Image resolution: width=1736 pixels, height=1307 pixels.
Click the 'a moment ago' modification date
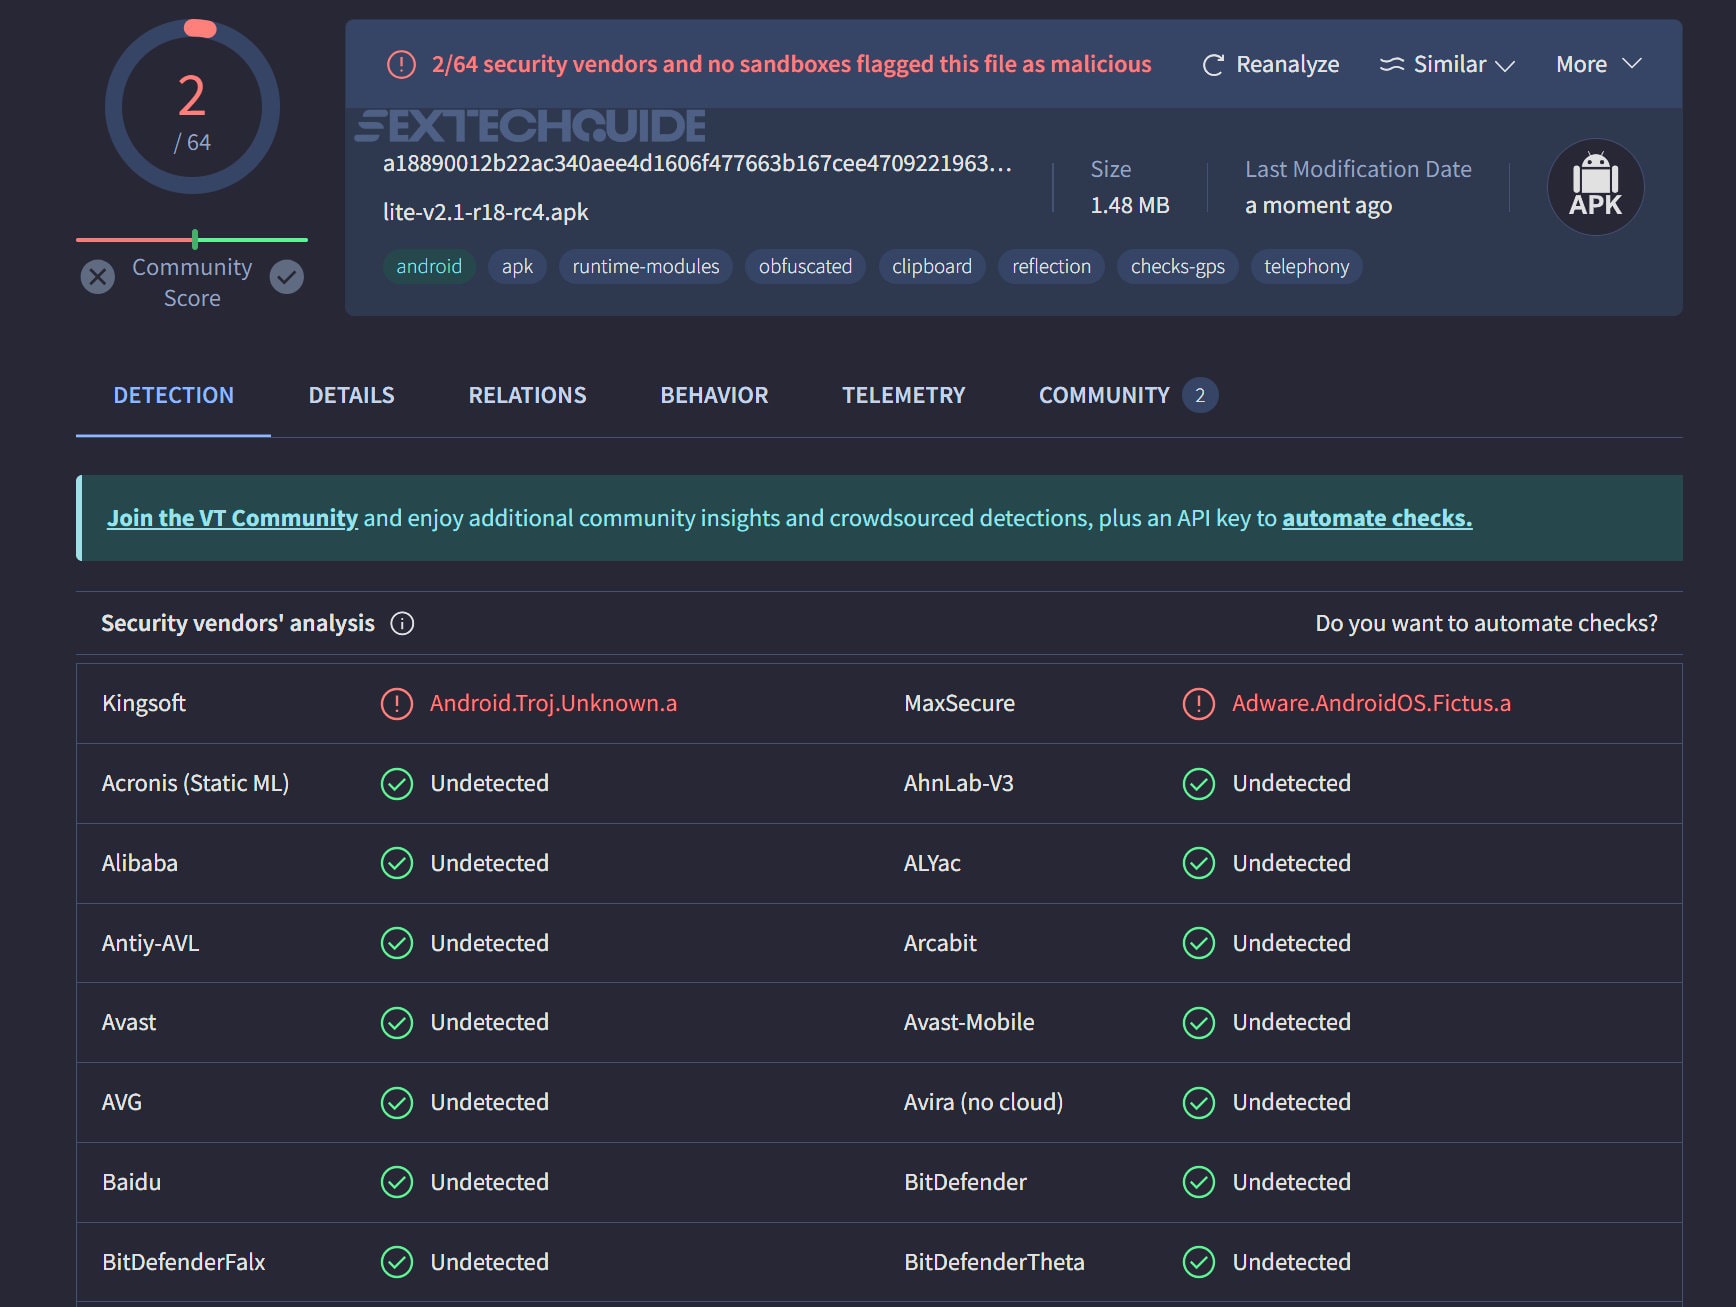pos(1318,206)
